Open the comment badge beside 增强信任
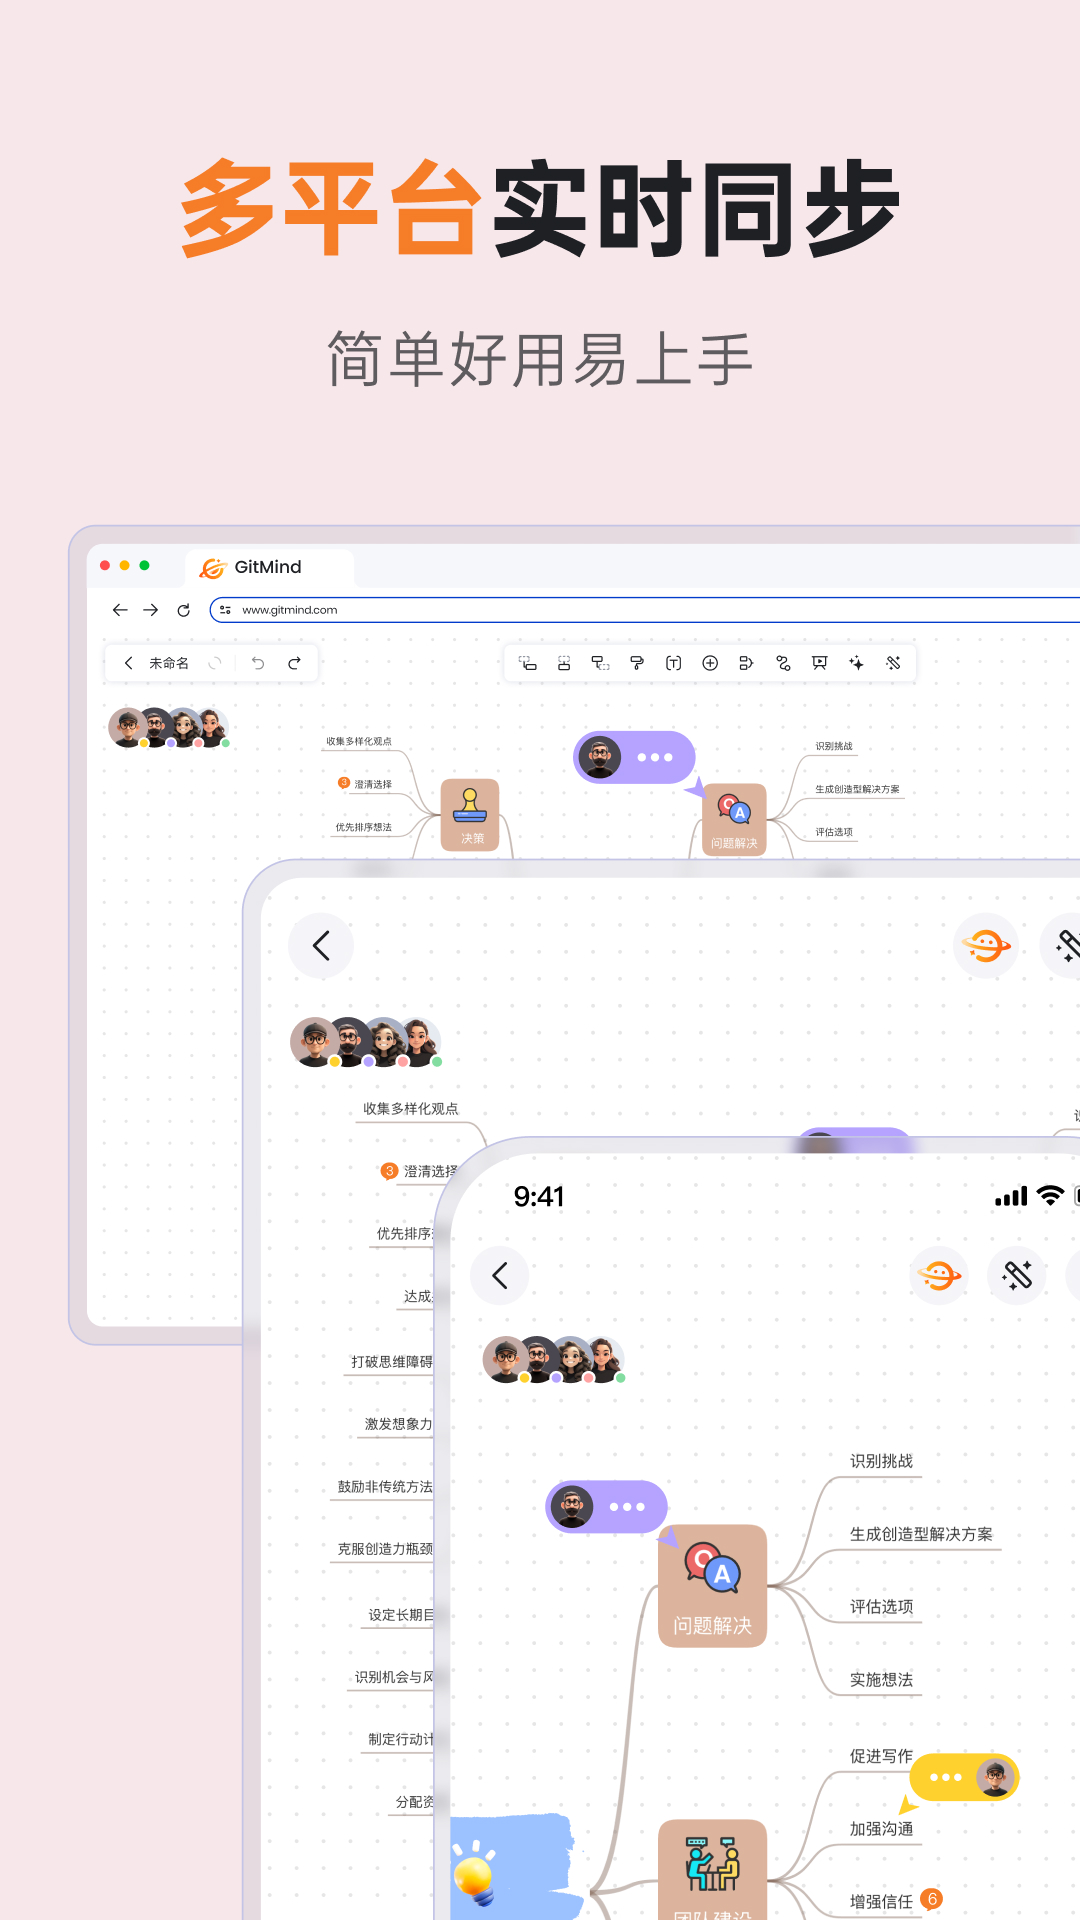This screenshot has height=1920, width=1080. point(932,1898)
